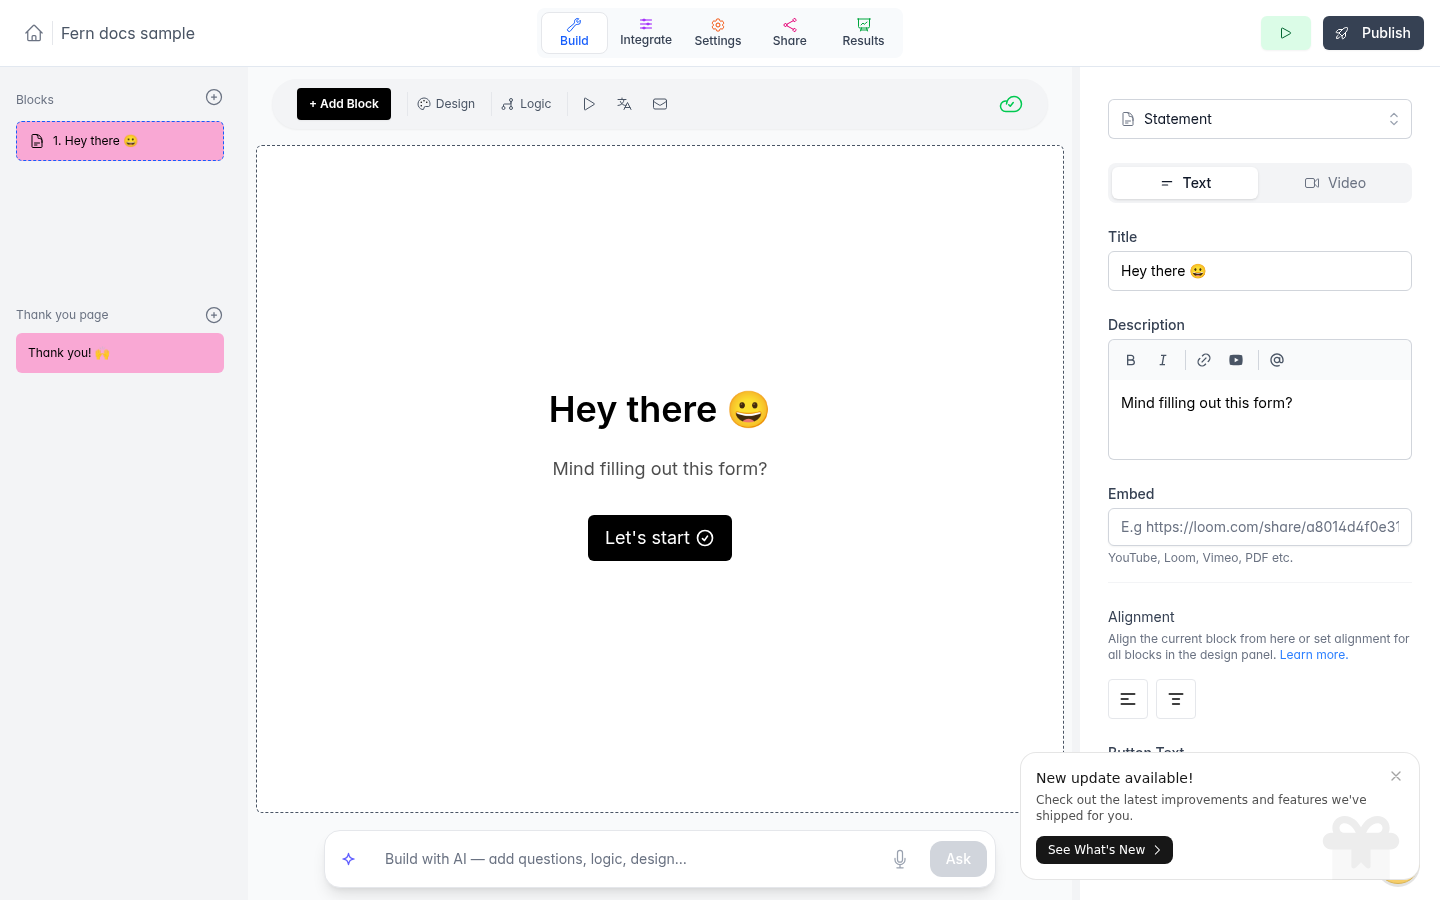
Task: Add a new Thank you page
Action: pos(214,315)
